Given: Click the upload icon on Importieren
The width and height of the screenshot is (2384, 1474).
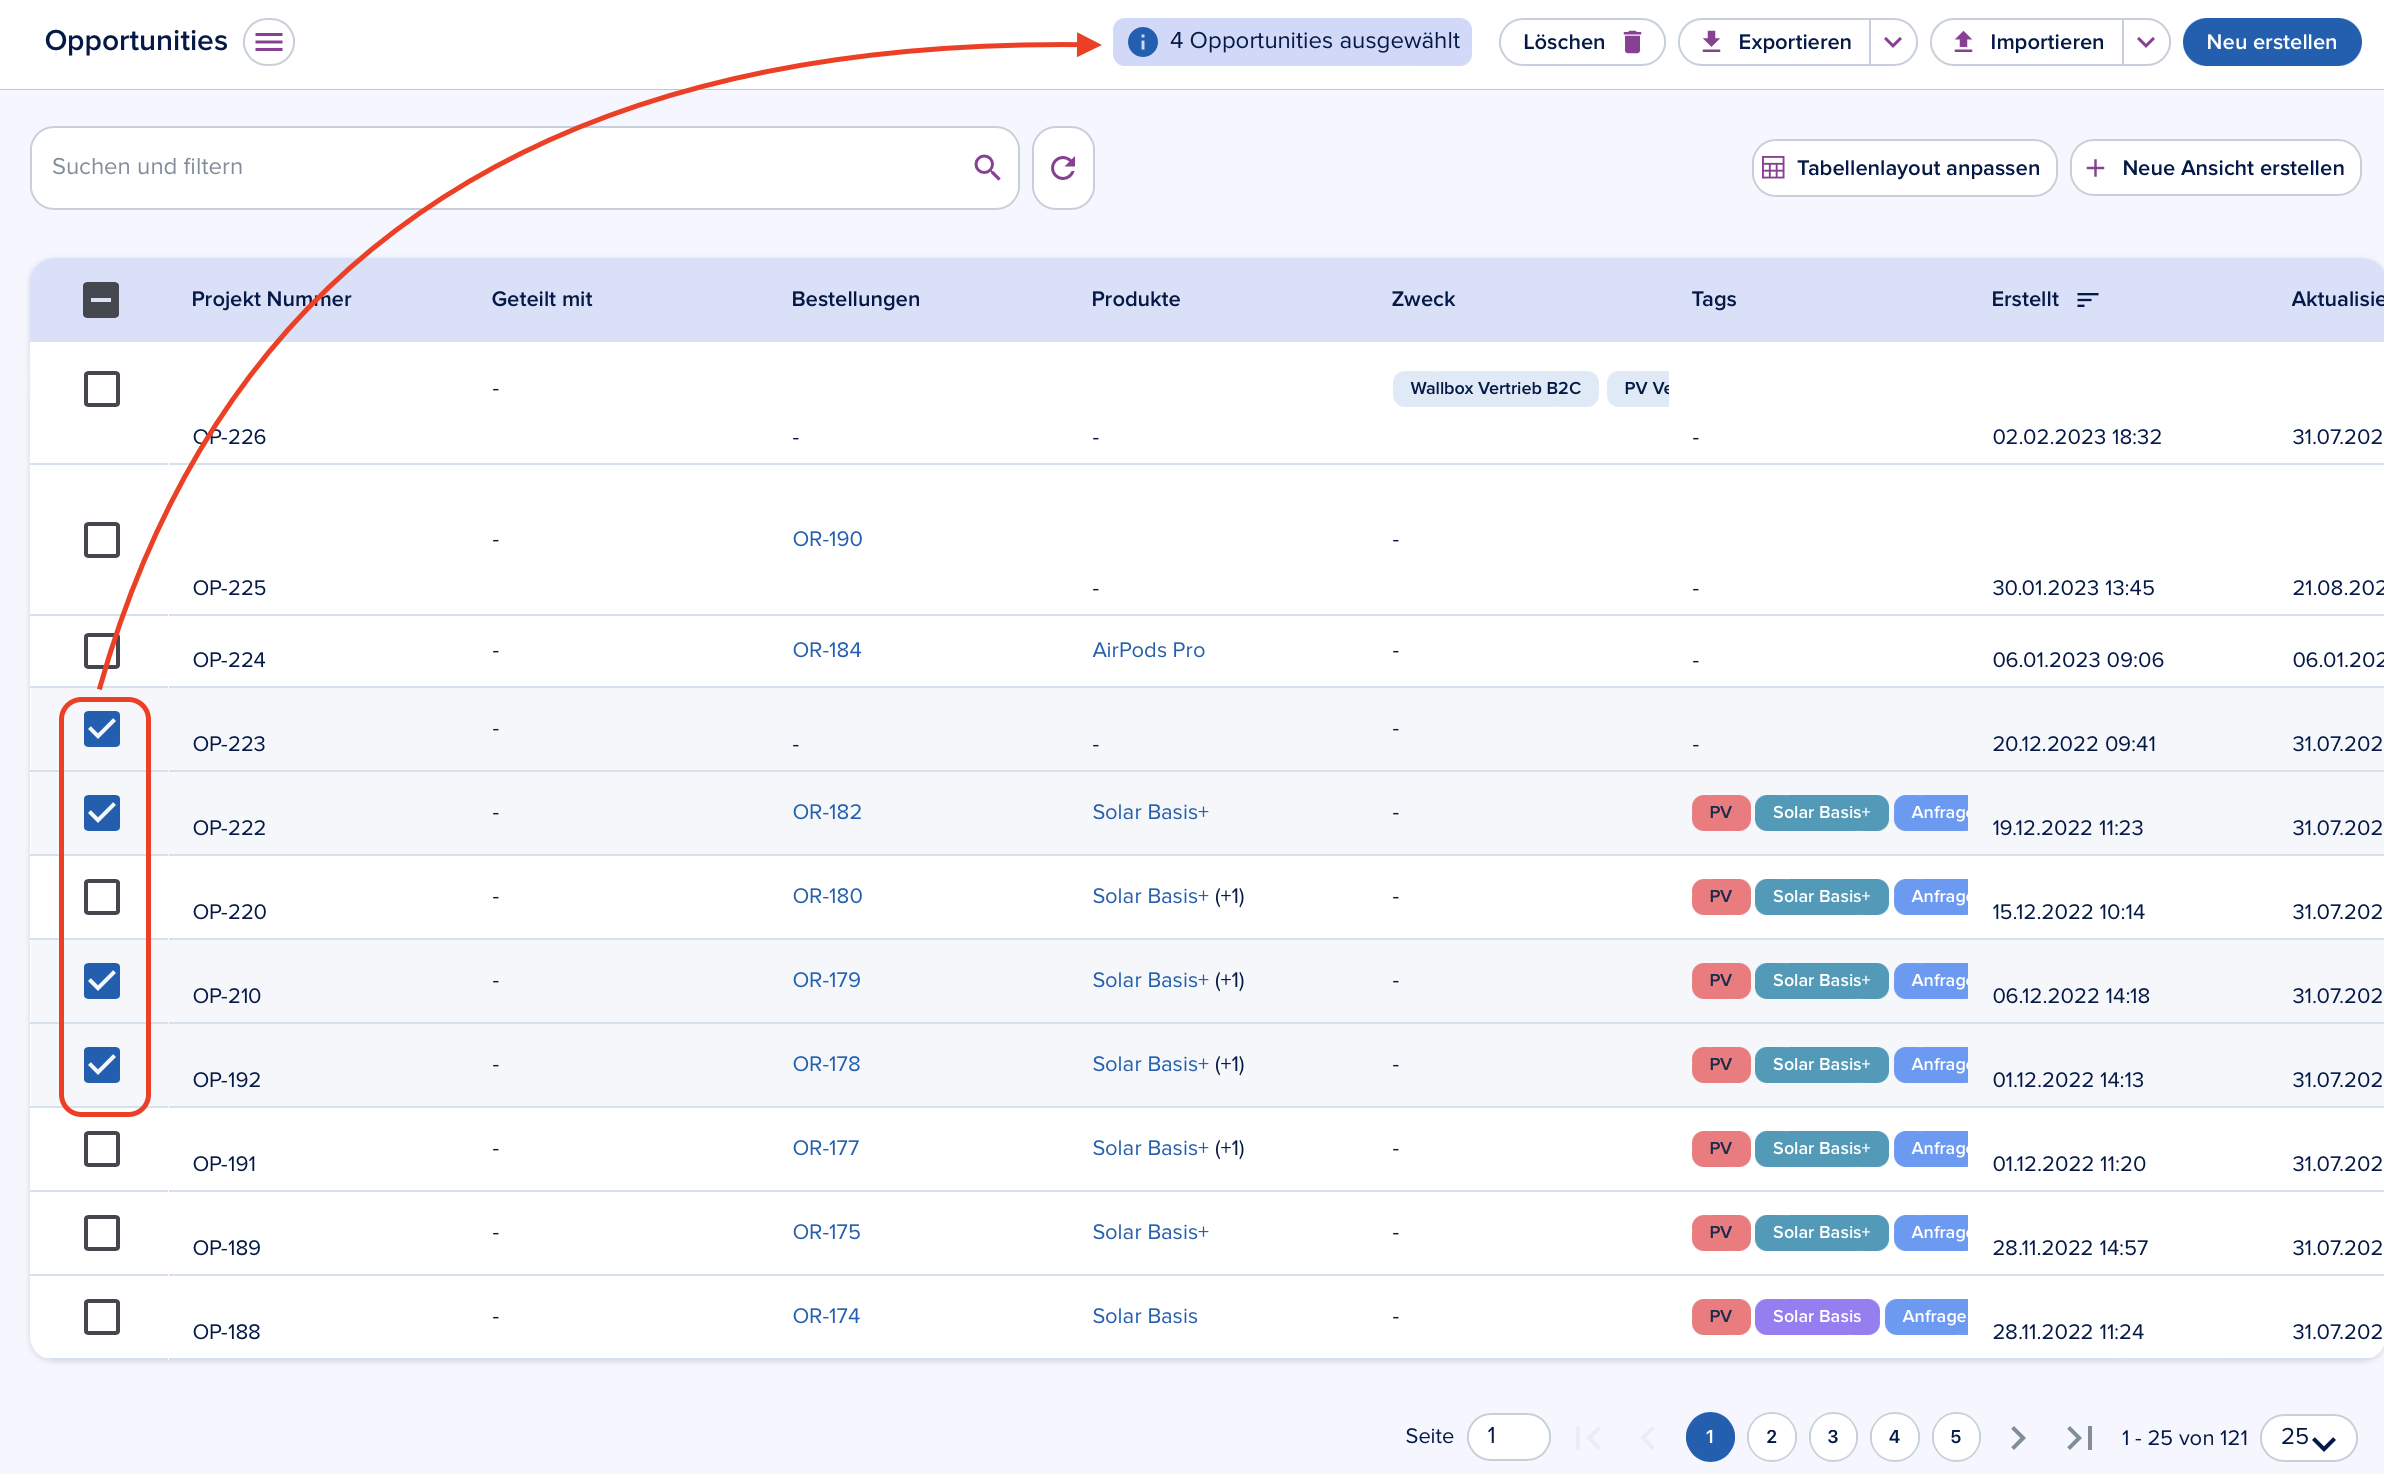Looking at the screenshot, I should click(x=1963, y=42).
